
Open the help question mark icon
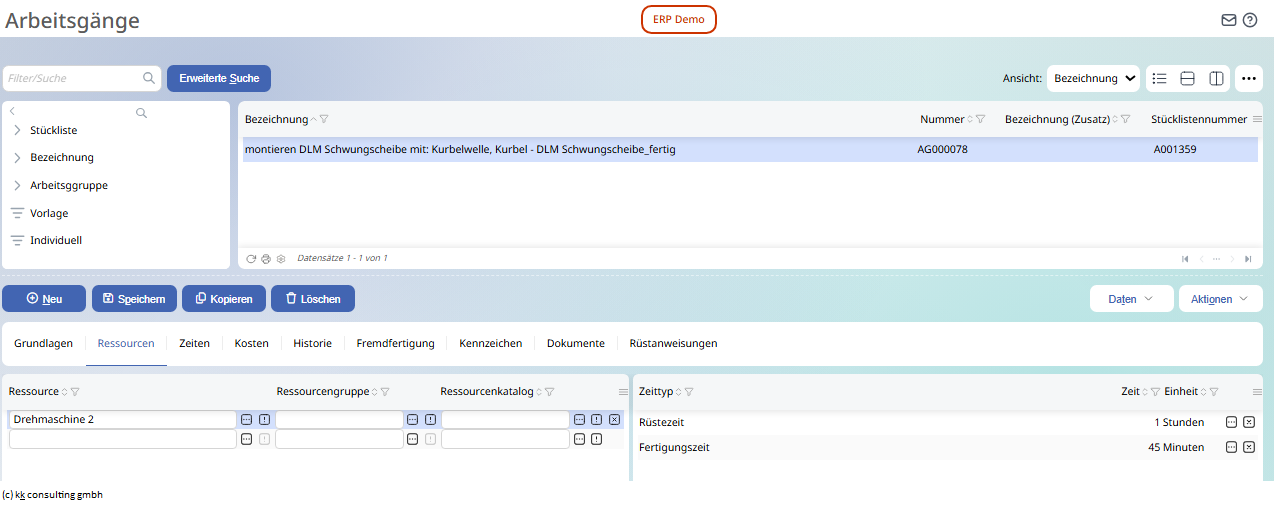(x=1250, y=20)
